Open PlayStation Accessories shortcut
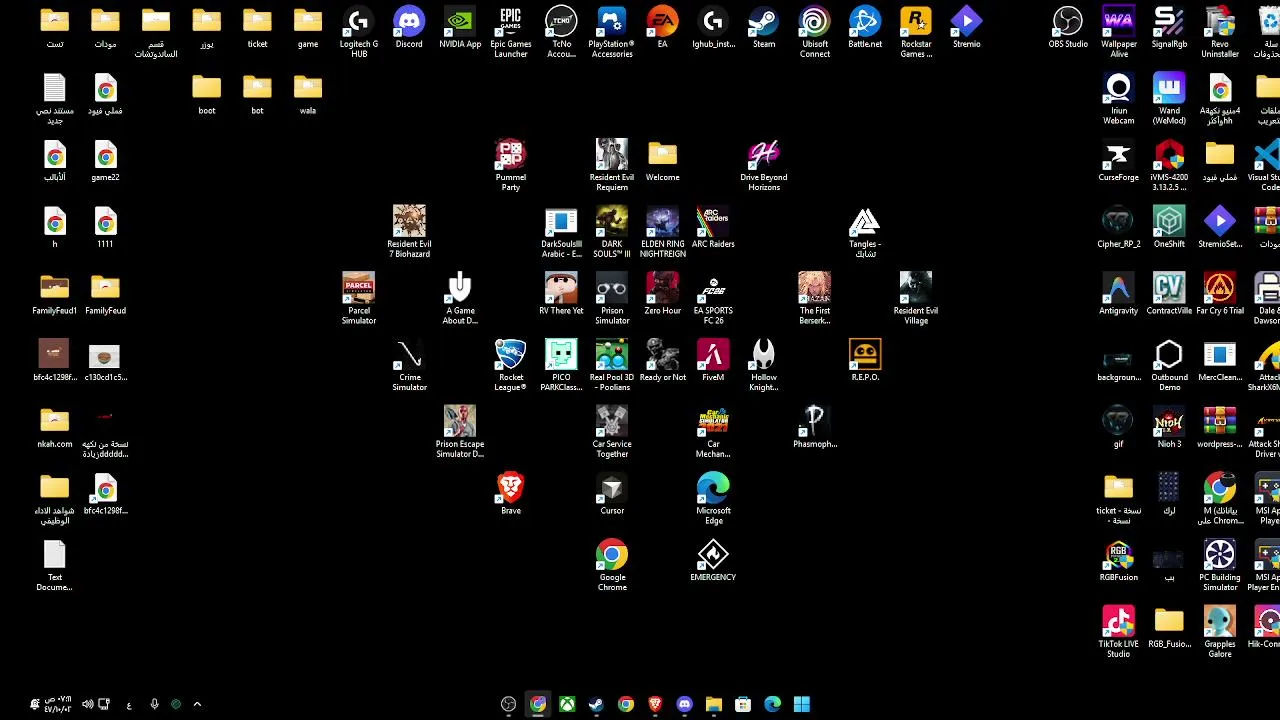The width and height of the screenshot is (1280, 720). pos(612,32)
